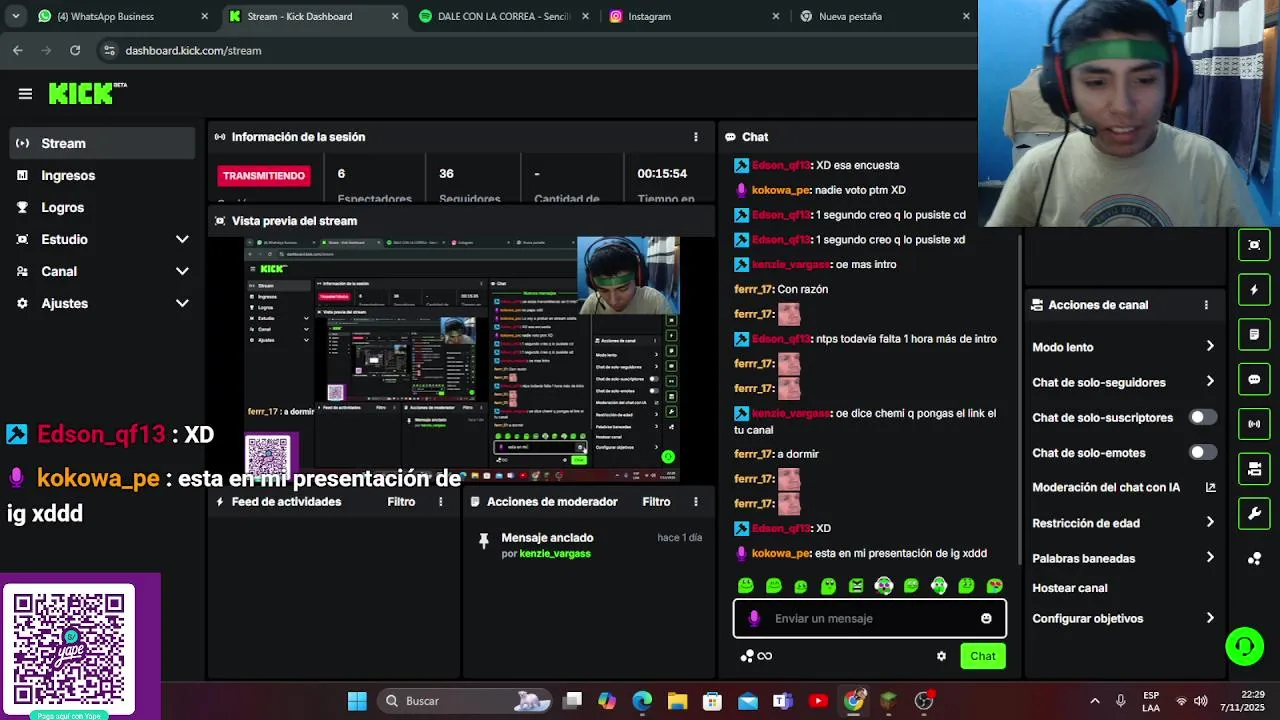This screenshot has width=1280, height=720.
Task: Open the wrench moderator tools icon
Action: [x=1254, y=514]
